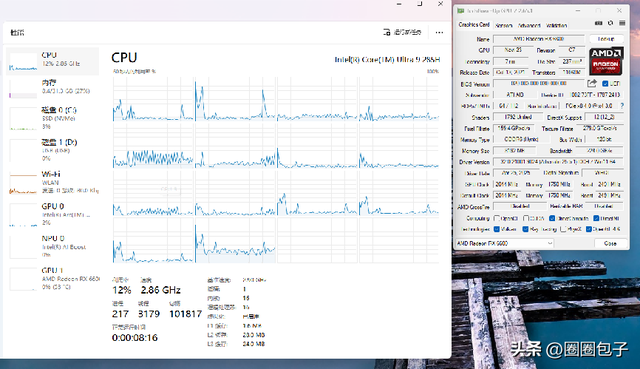
Task: Toggle the UEFI checkbox
Action: coord(605,84)
